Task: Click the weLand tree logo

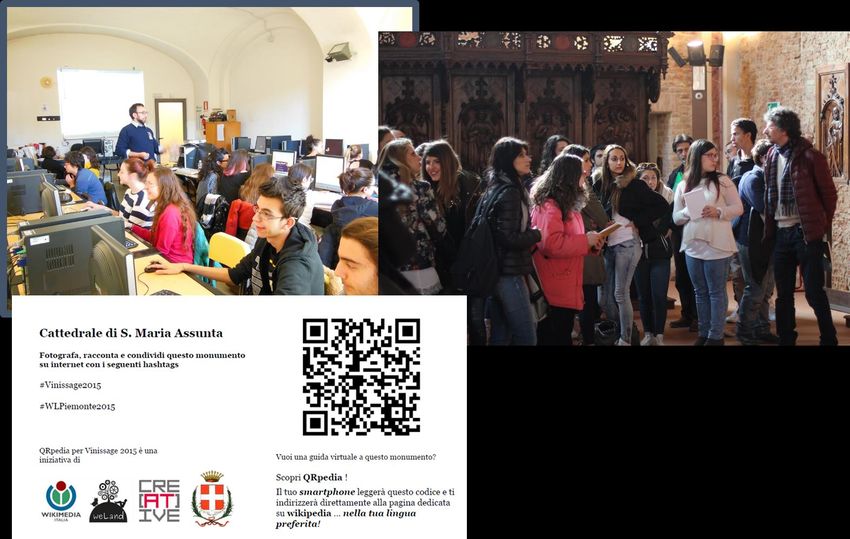Action: (108, 501)
